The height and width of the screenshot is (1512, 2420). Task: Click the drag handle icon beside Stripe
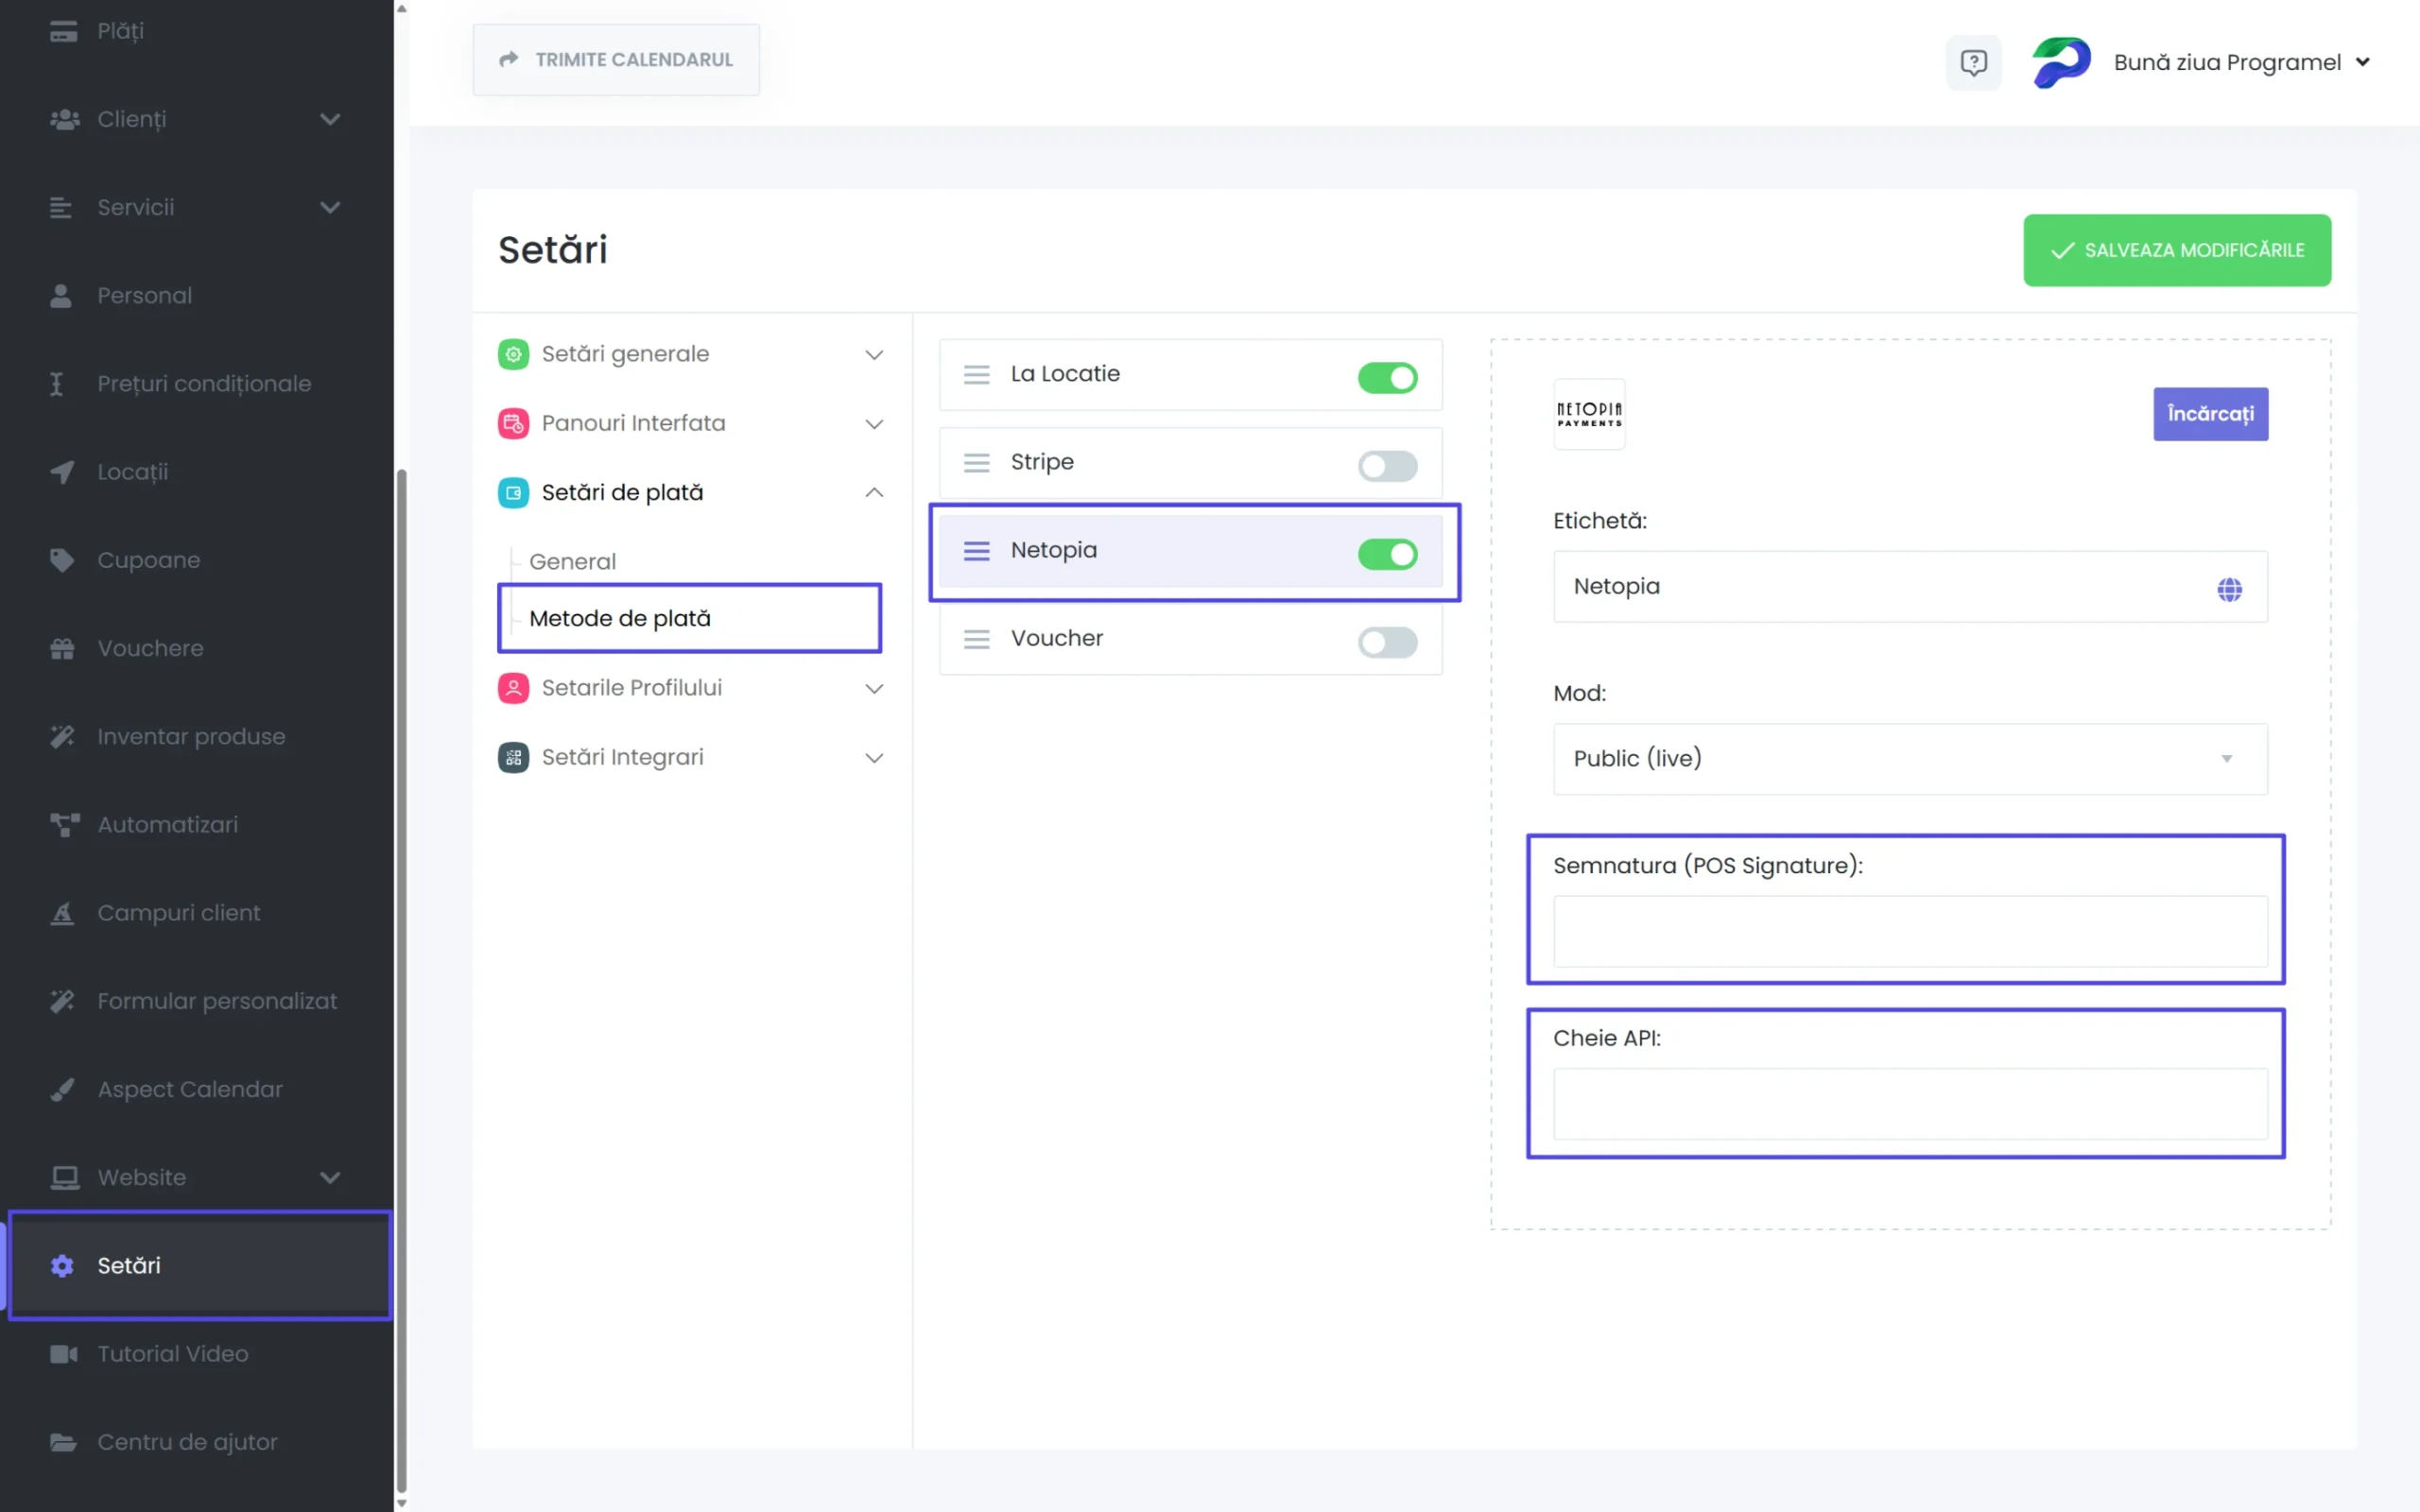[976, 462]
